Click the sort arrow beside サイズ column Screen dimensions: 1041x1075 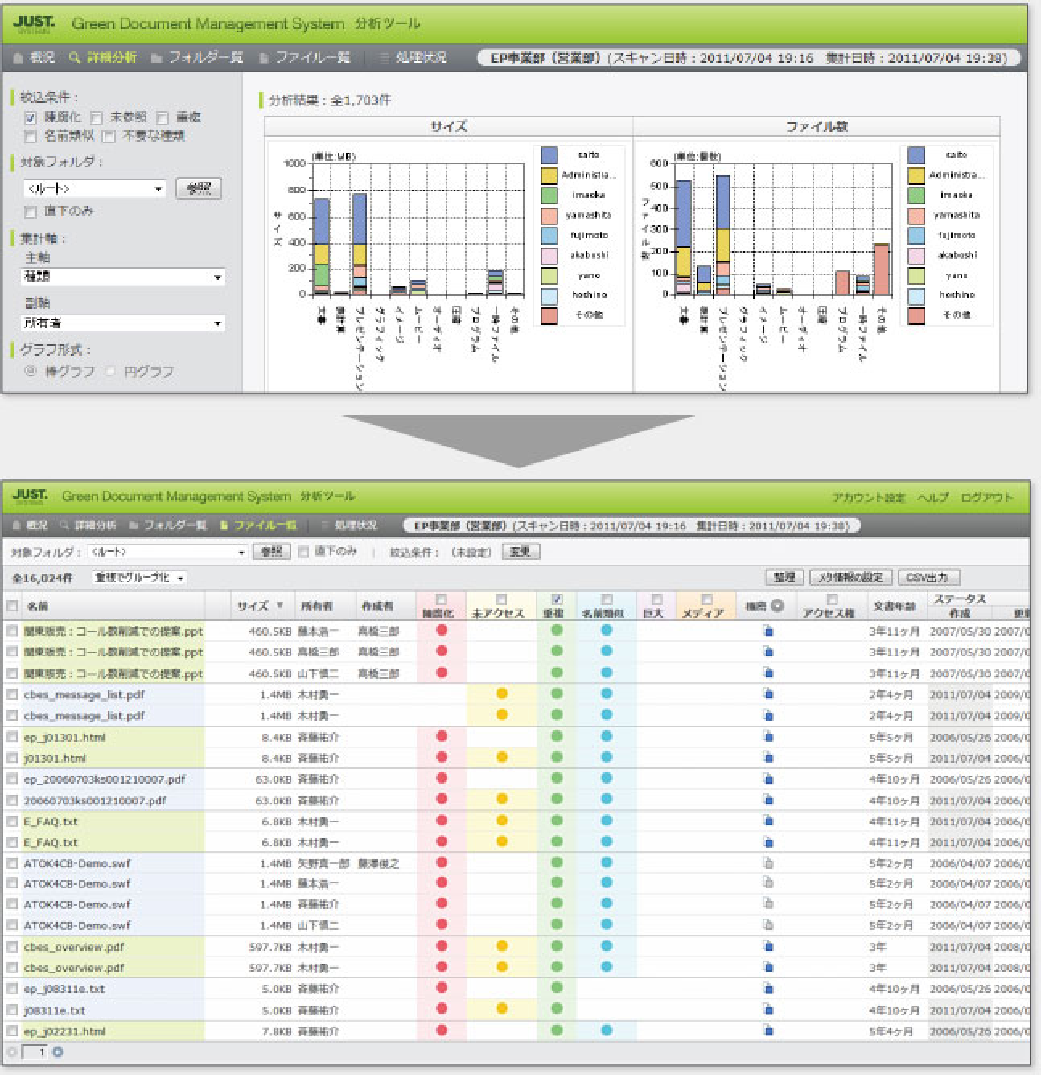pos(280,605)
